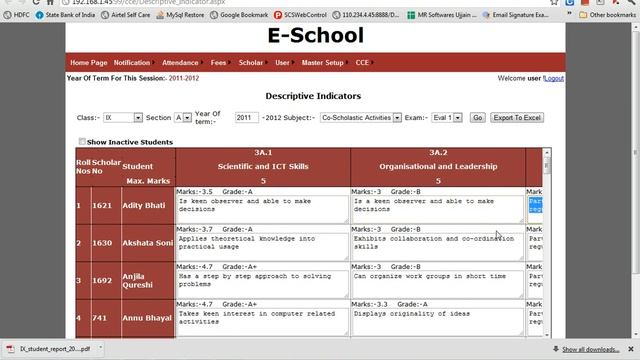Go to Home Page menu
The width and height of the screenshot is (640, 360).
[89, 62]
